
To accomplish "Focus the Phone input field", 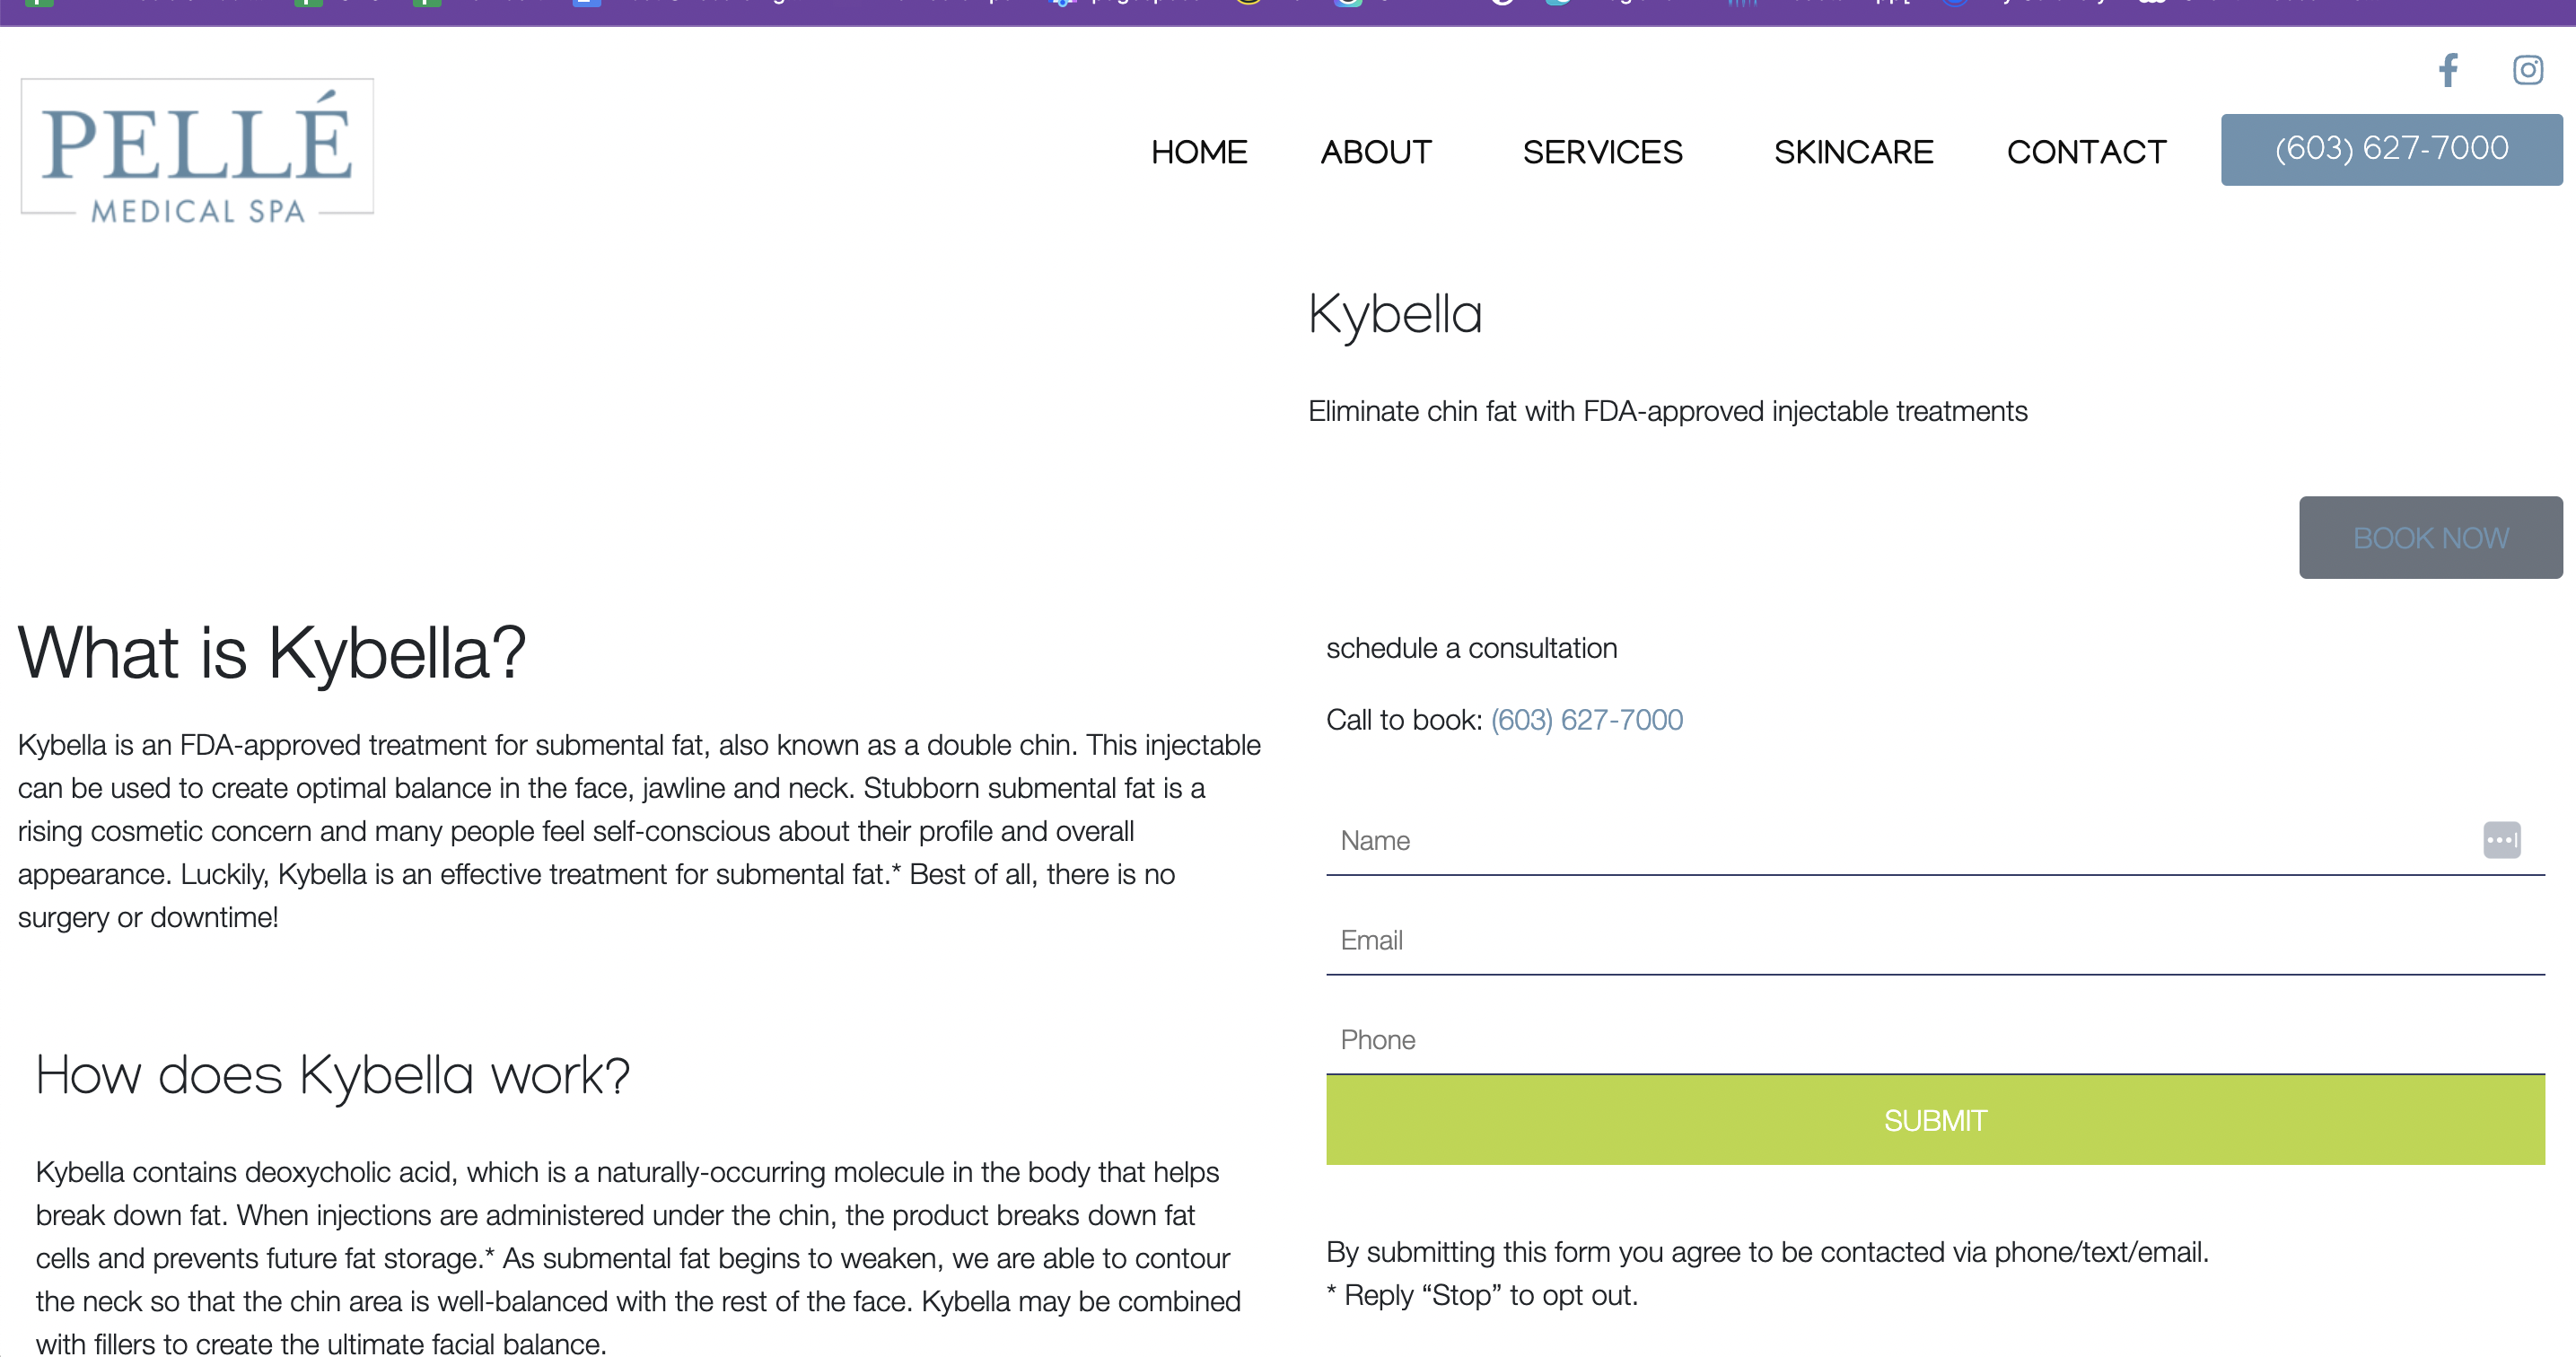I will point(1934,1041).
